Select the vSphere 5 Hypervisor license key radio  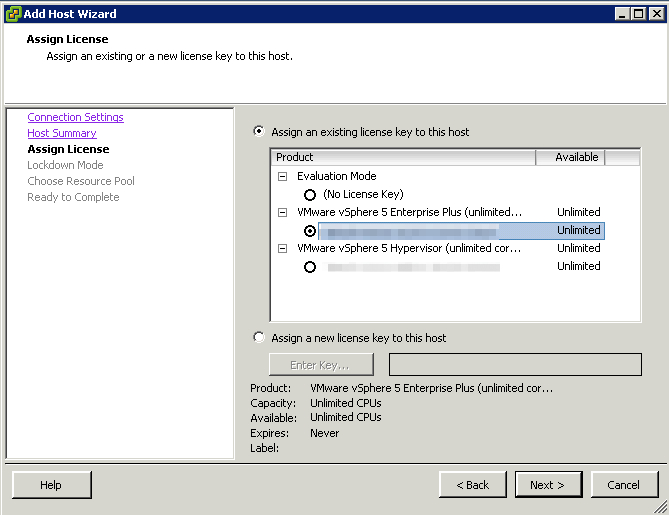coord(310,267)
